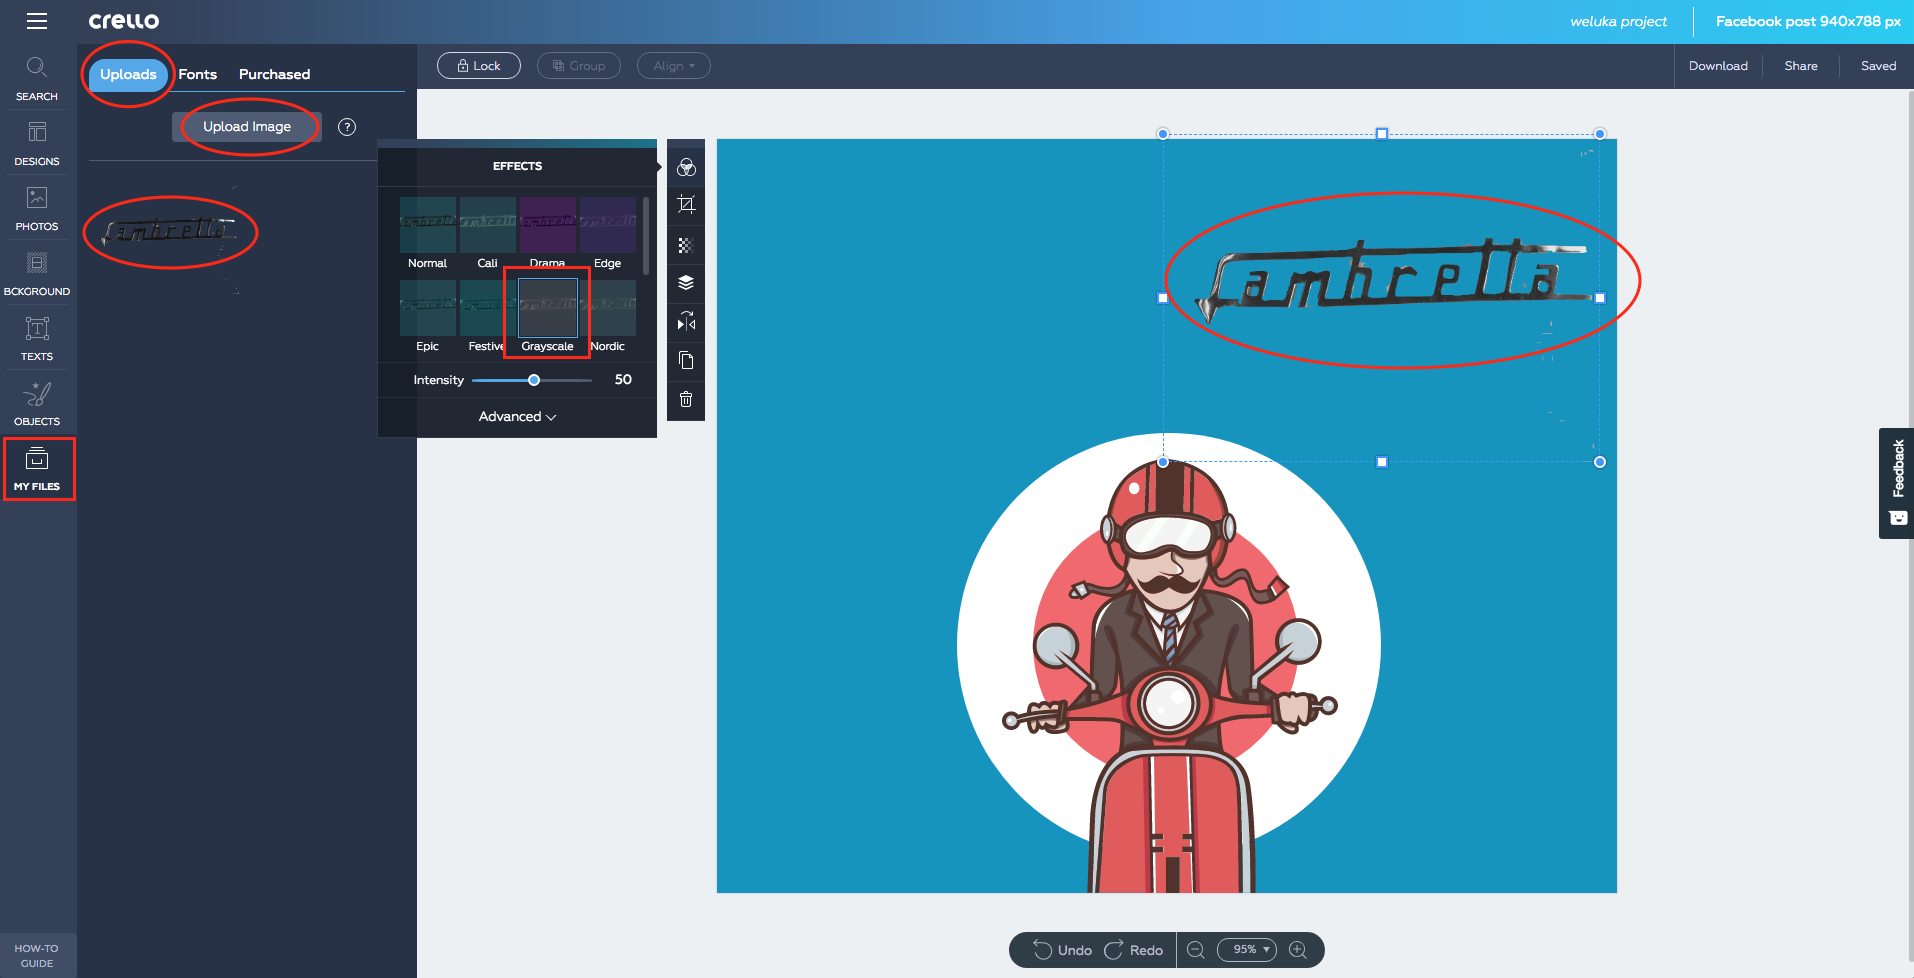Viewport: 1914px width, 978px height.
Task: Select the crop tool icon
Action: click(x=686, y=205)
